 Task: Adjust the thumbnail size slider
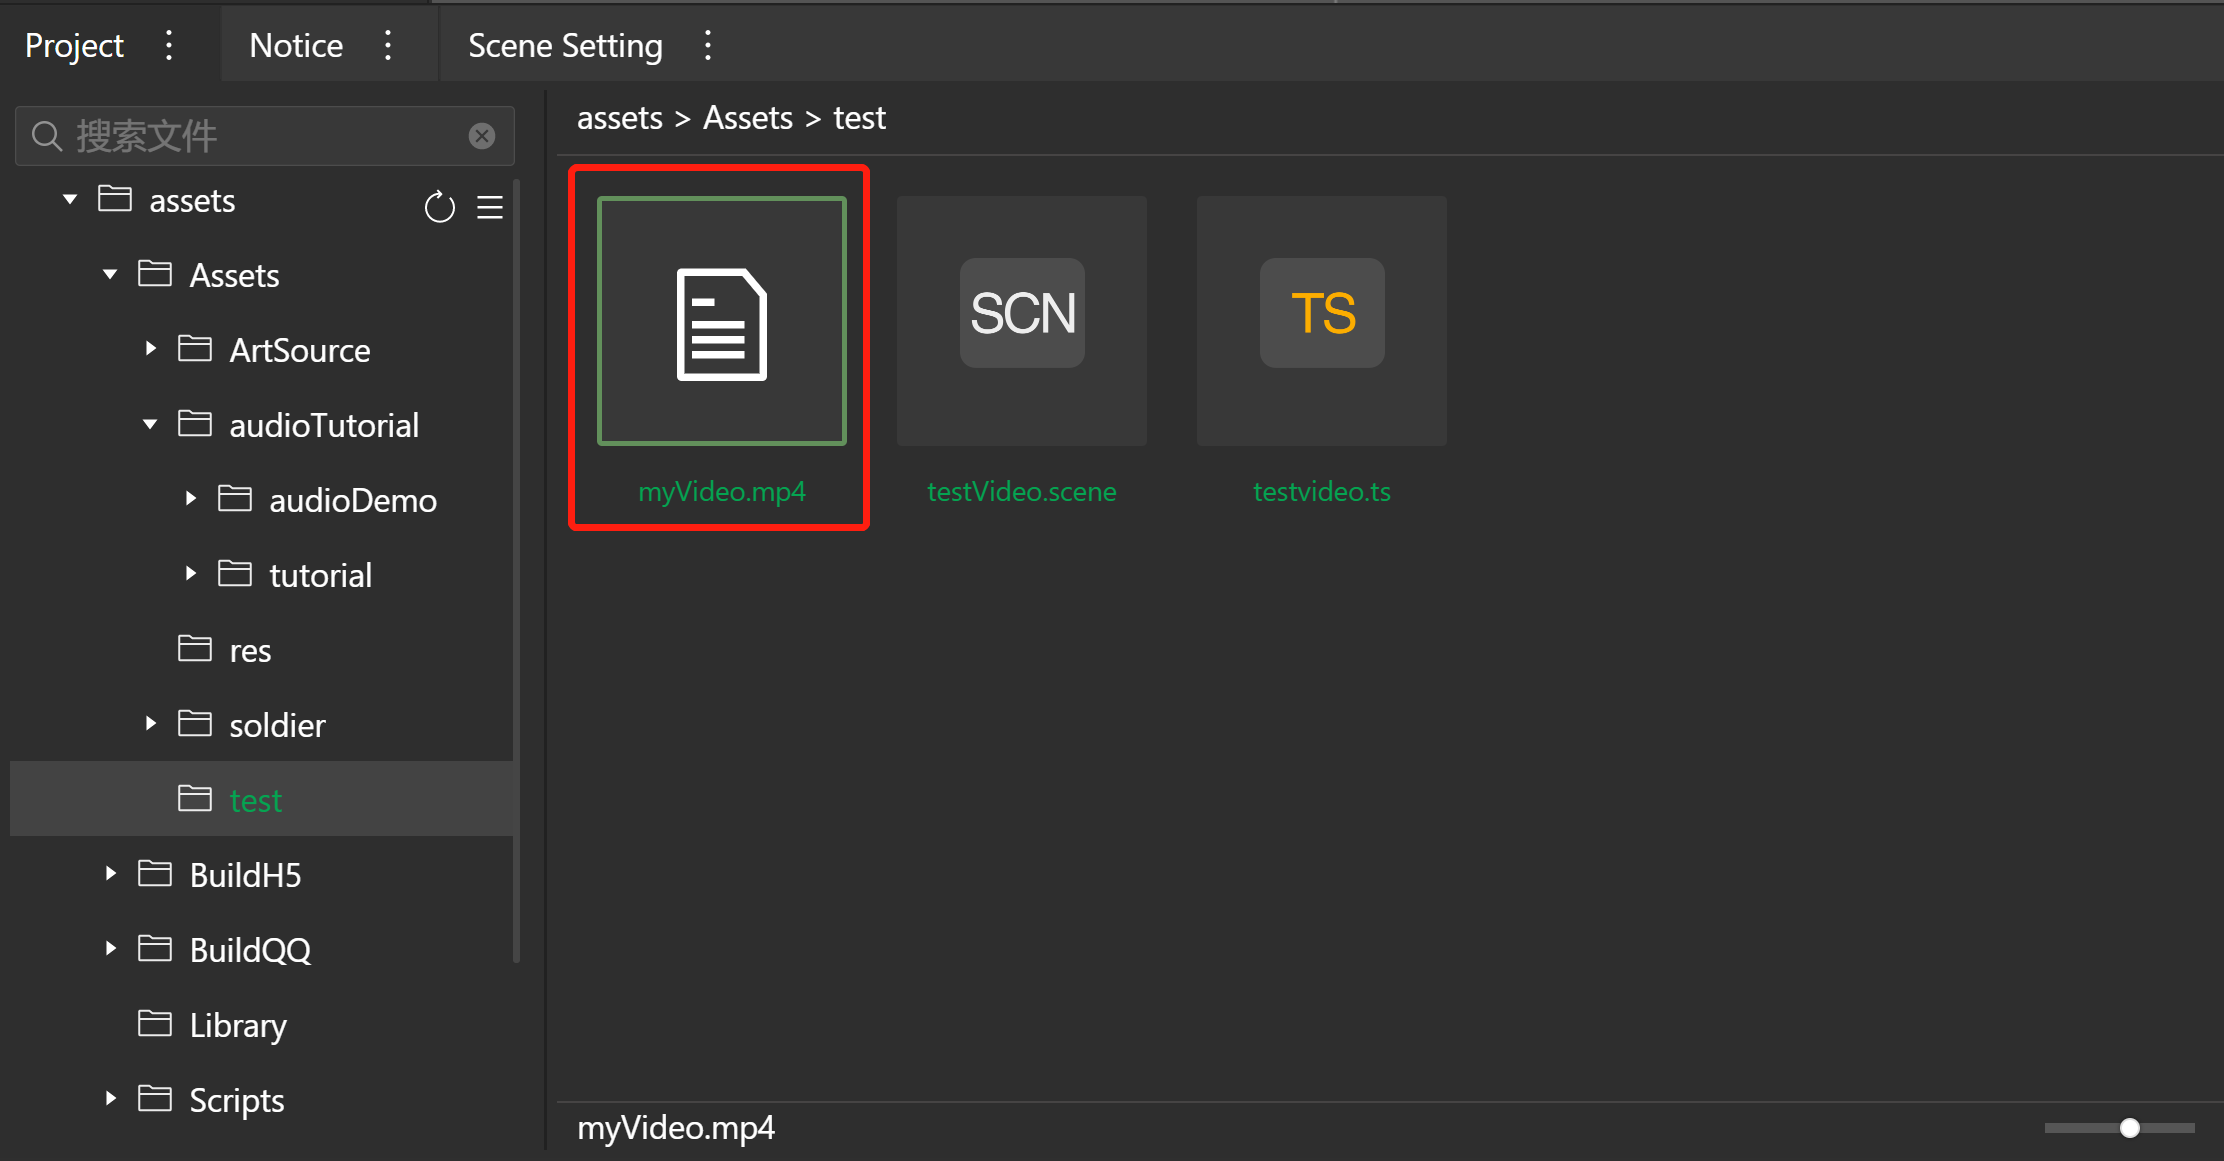(x=2129, y=1128)
